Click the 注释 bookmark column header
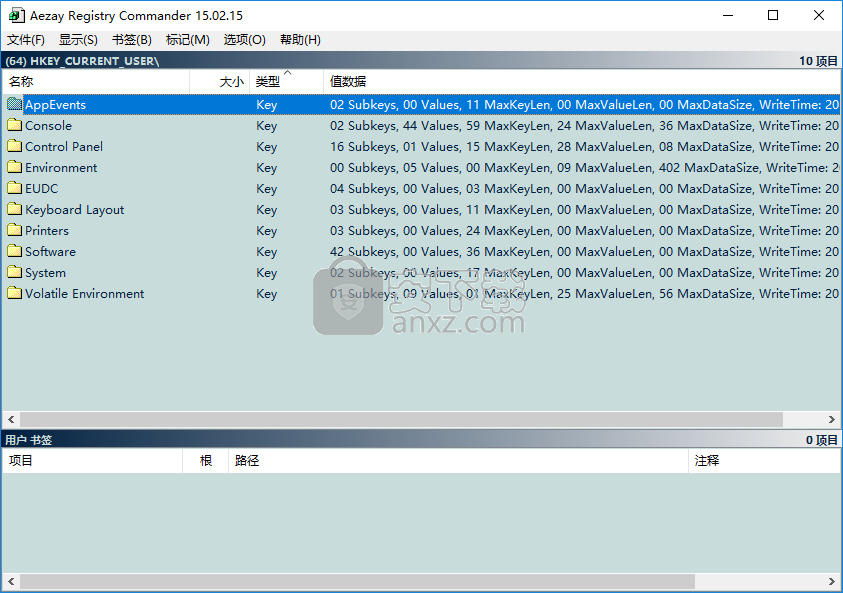This screenshot has height=593, width=843. click(x=764, y=461)
